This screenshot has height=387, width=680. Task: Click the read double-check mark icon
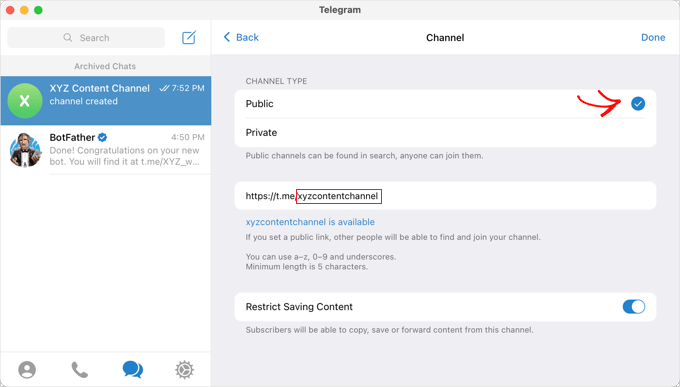click(164, 88)
